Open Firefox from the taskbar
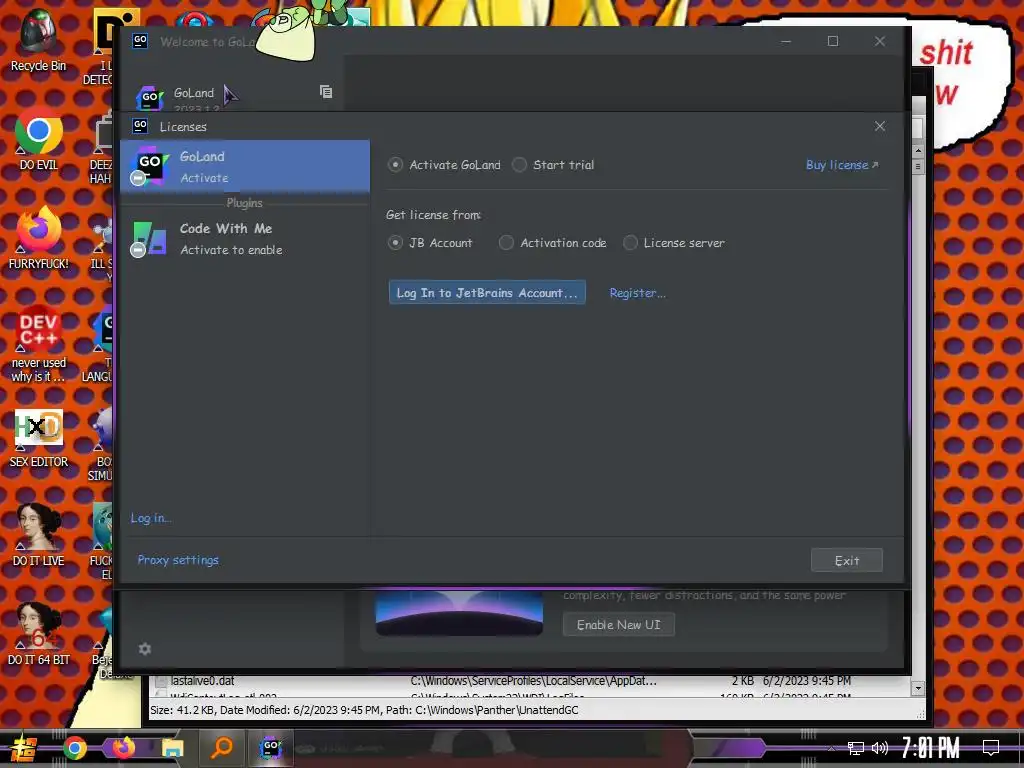The height and width of the screenshot is (768, 1024). 123,748
